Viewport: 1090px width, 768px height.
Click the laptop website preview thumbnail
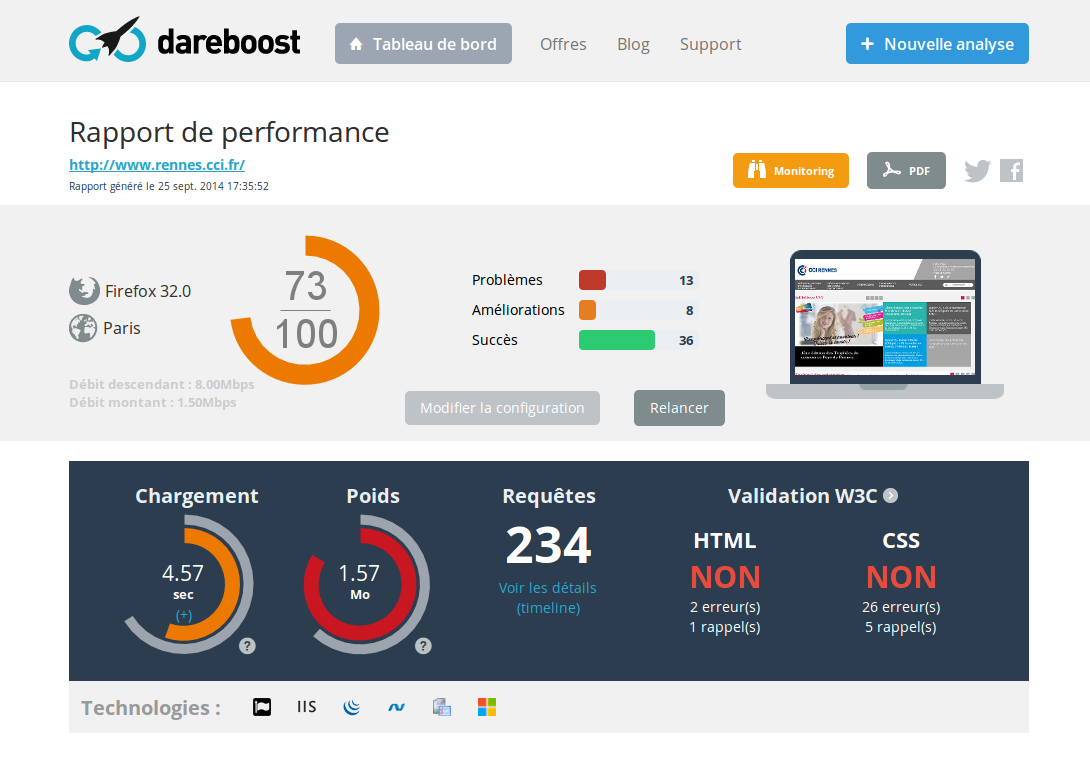884,320
